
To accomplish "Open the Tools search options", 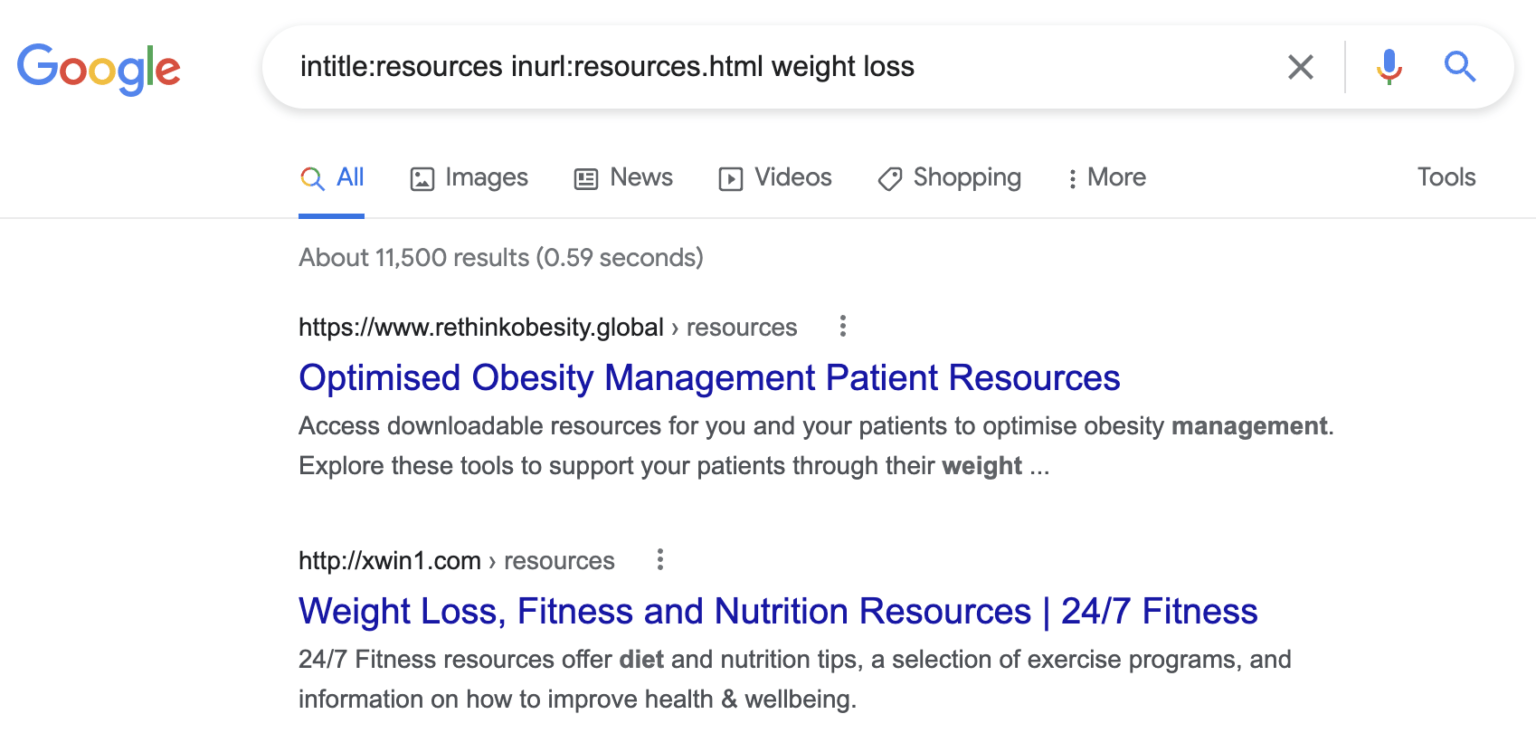I will 1446,178.
